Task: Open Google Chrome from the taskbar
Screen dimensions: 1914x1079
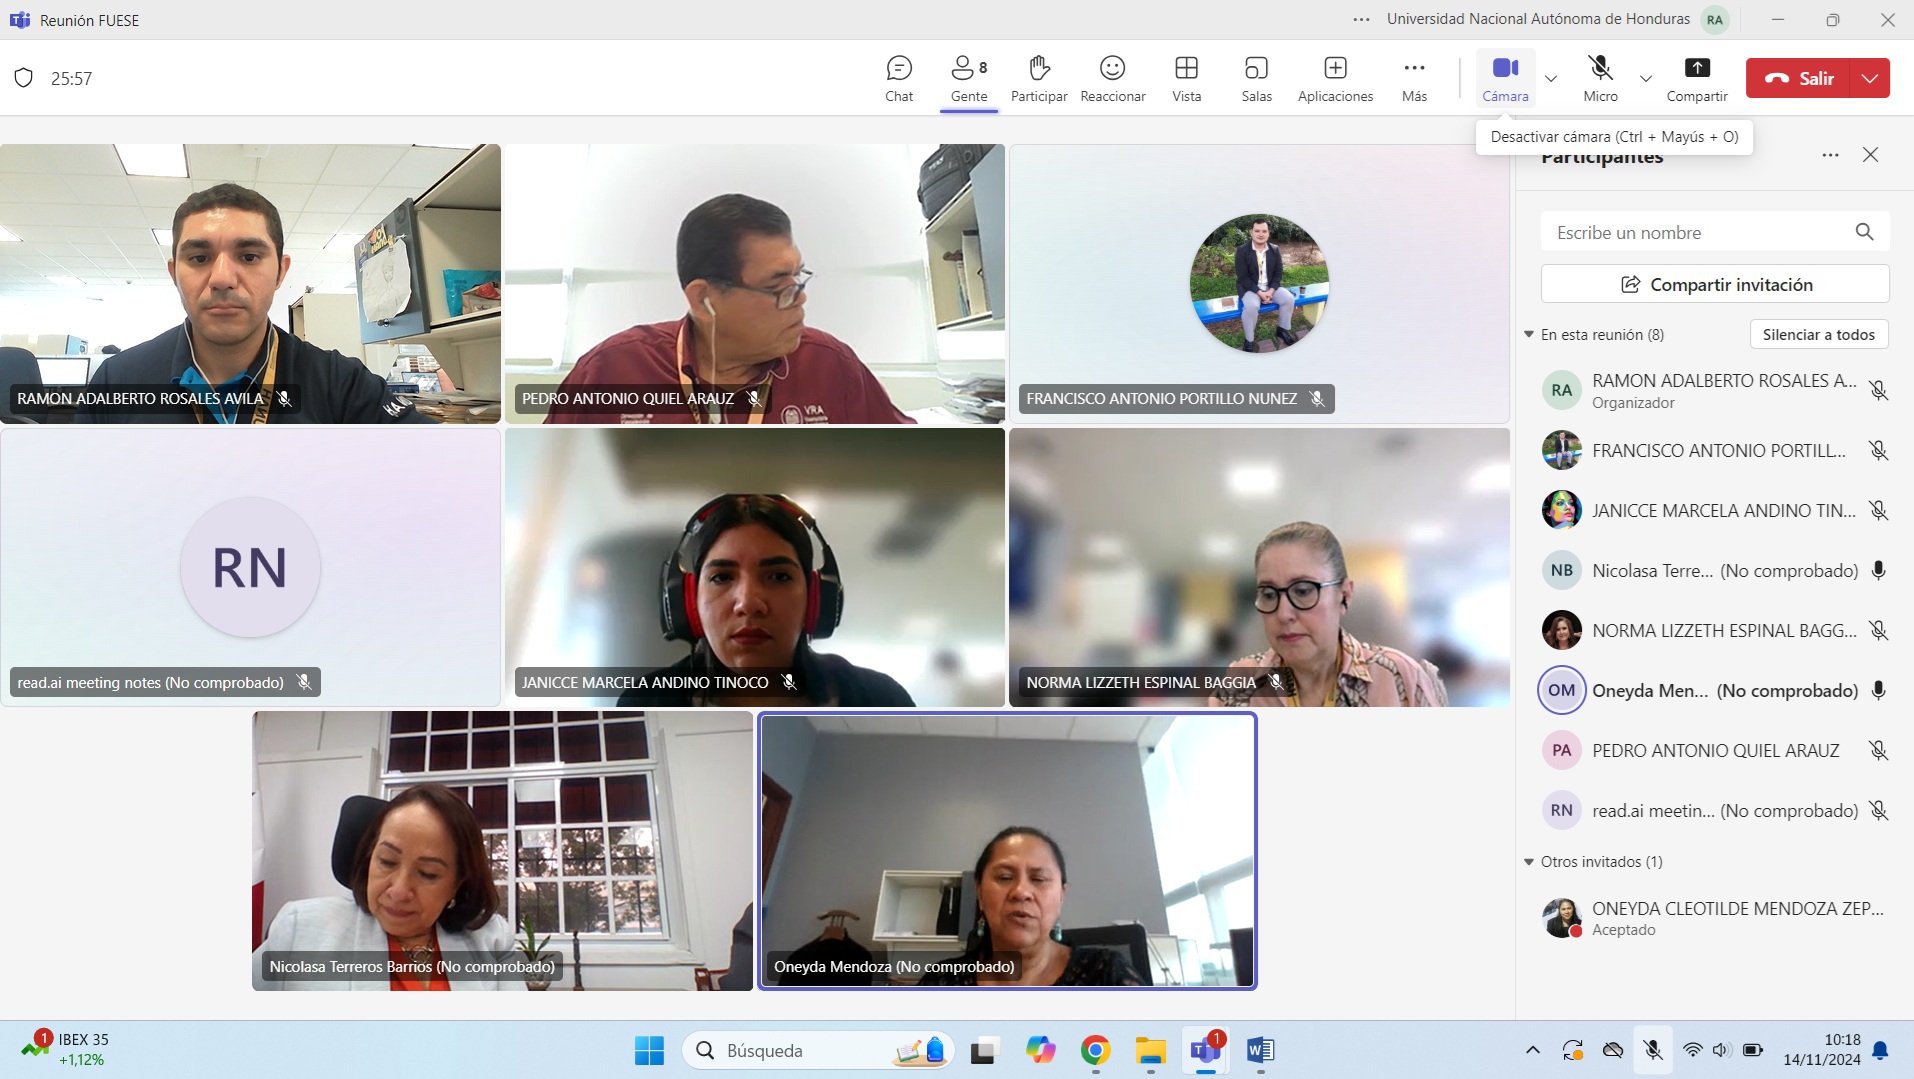Action: coord(1095,1050)
